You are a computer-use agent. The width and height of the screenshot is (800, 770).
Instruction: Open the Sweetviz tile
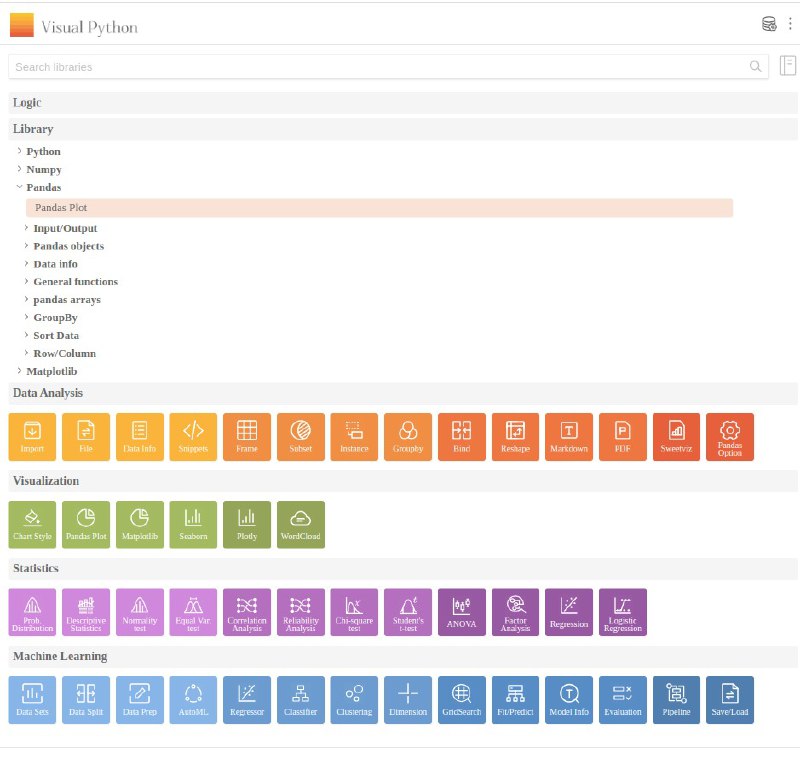click(677, 437)
